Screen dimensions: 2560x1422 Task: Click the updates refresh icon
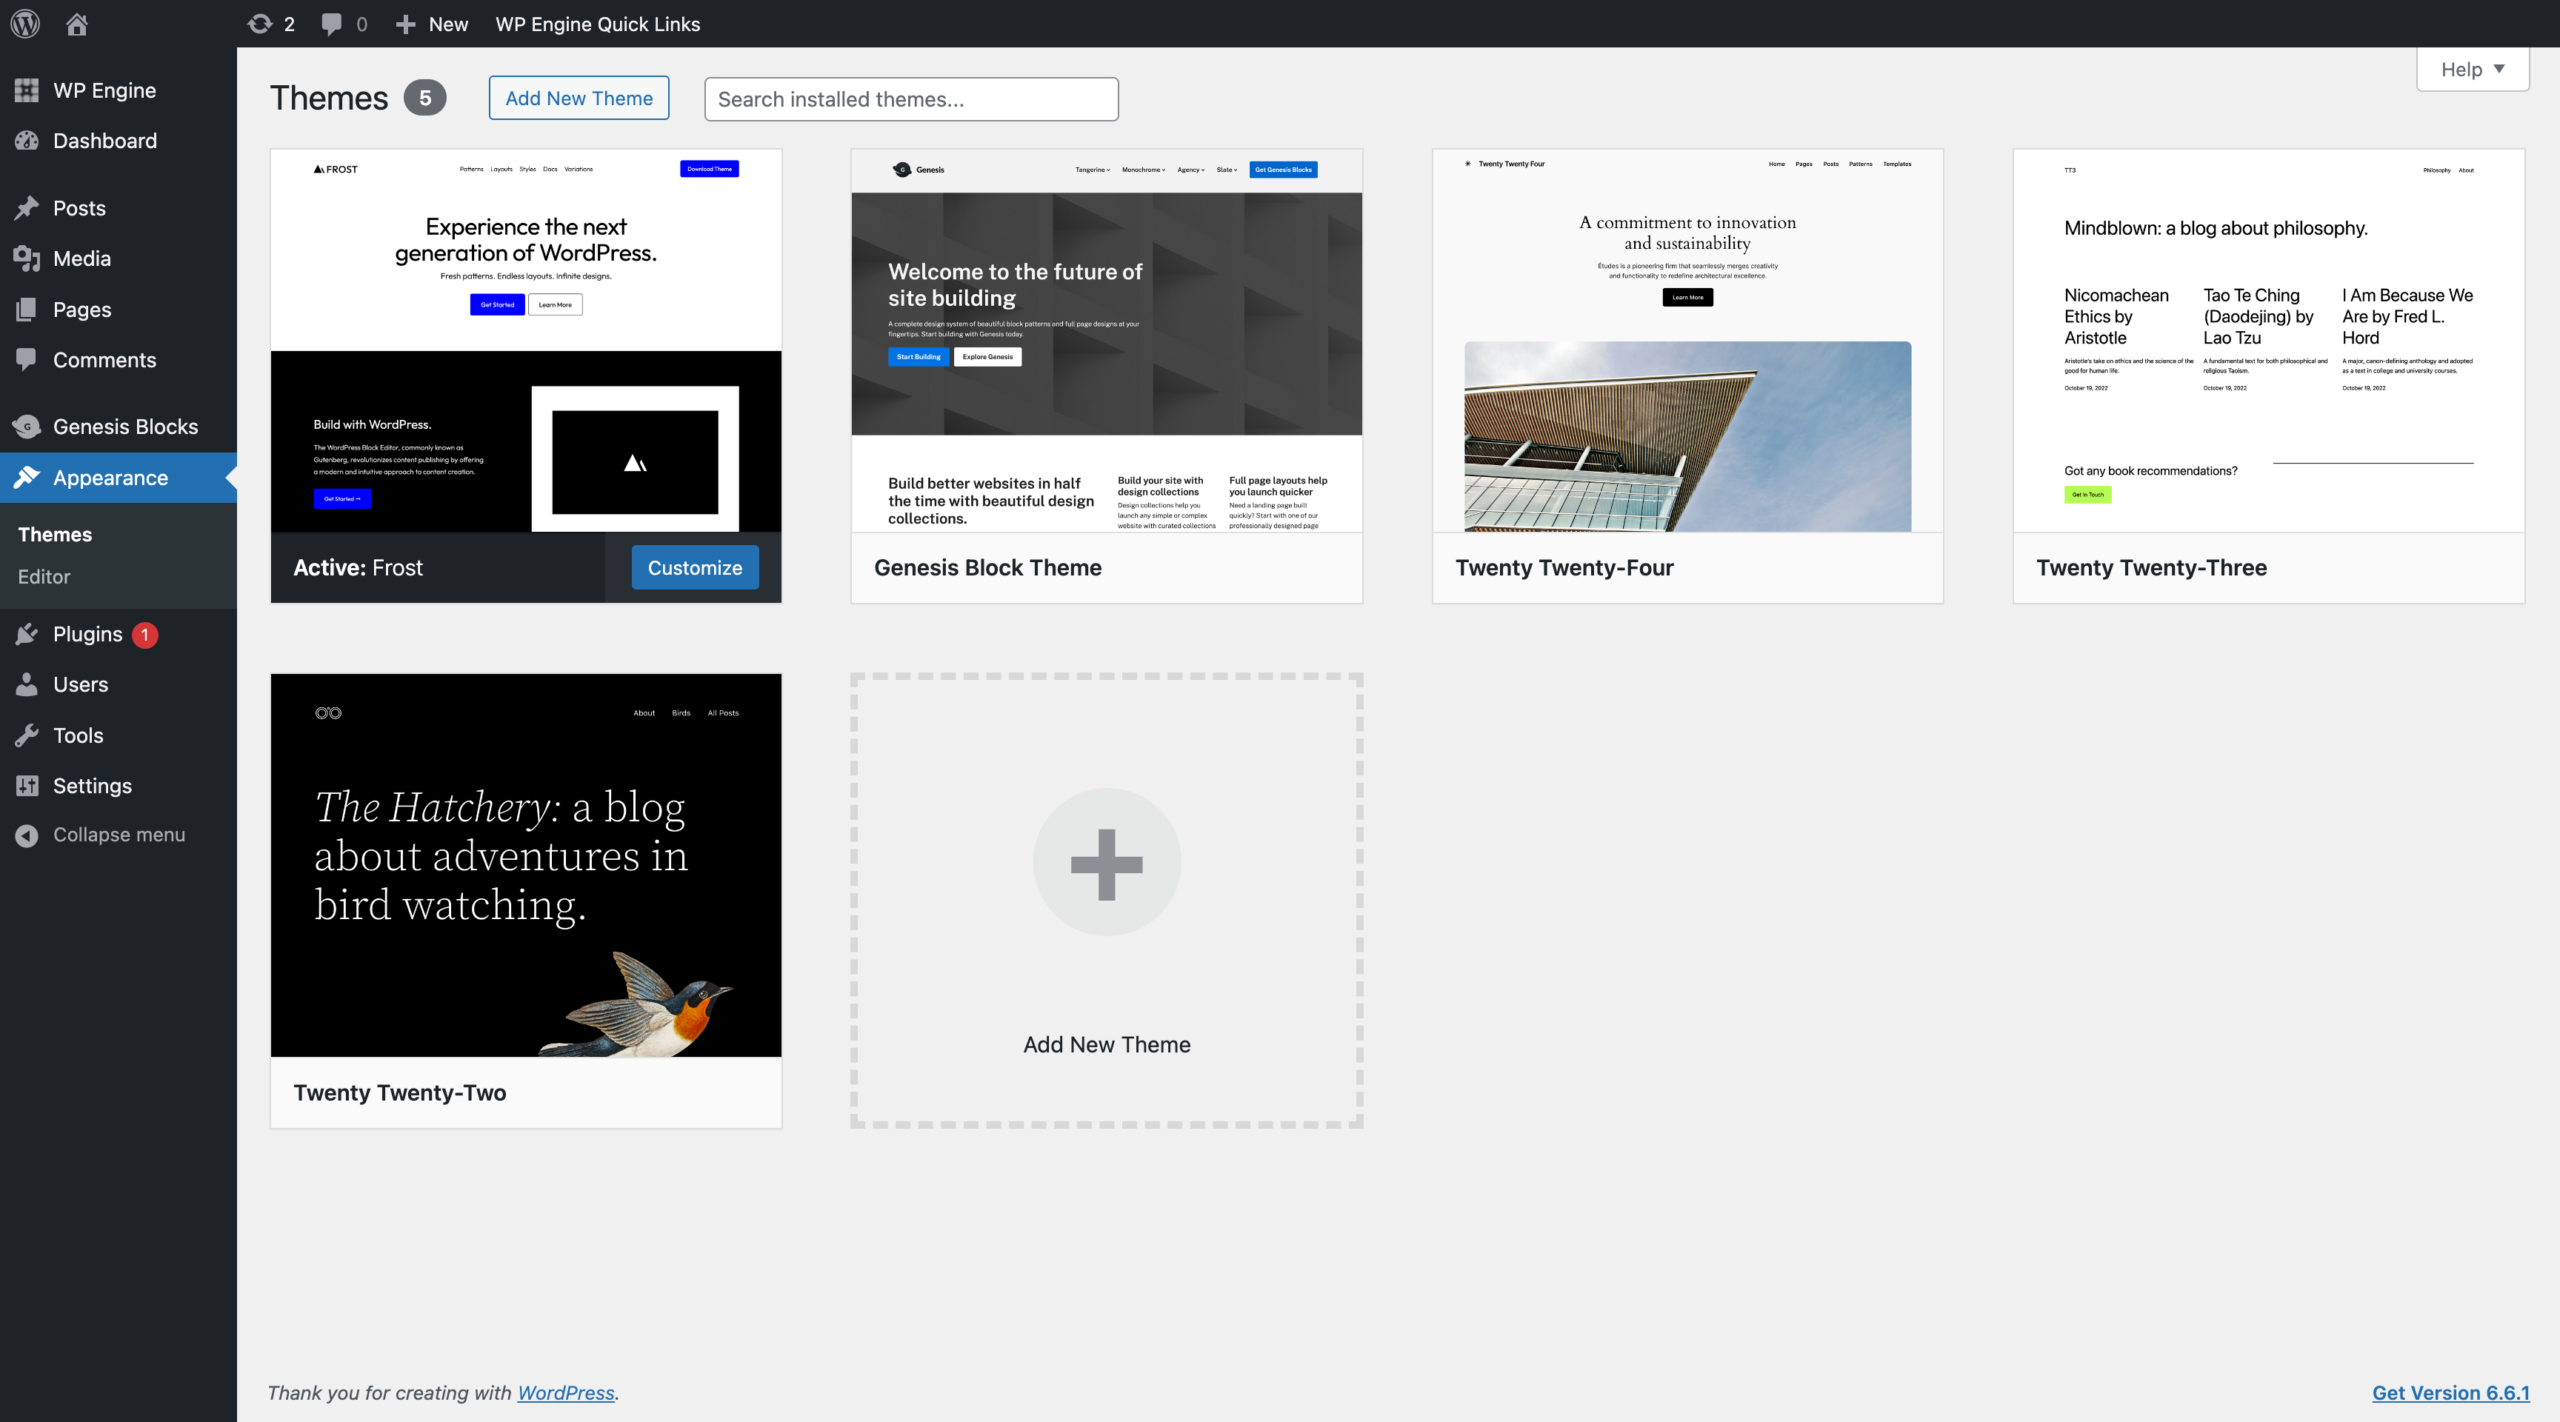coord(260,23)
